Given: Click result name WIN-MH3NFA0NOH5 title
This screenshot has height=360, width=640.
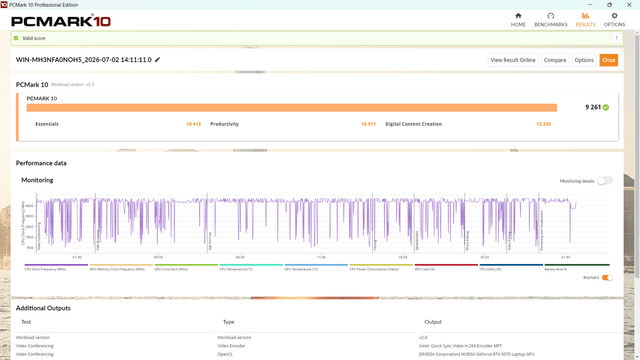Looking at the screenshot, I should pyautogui.click(x=84, y=60).
